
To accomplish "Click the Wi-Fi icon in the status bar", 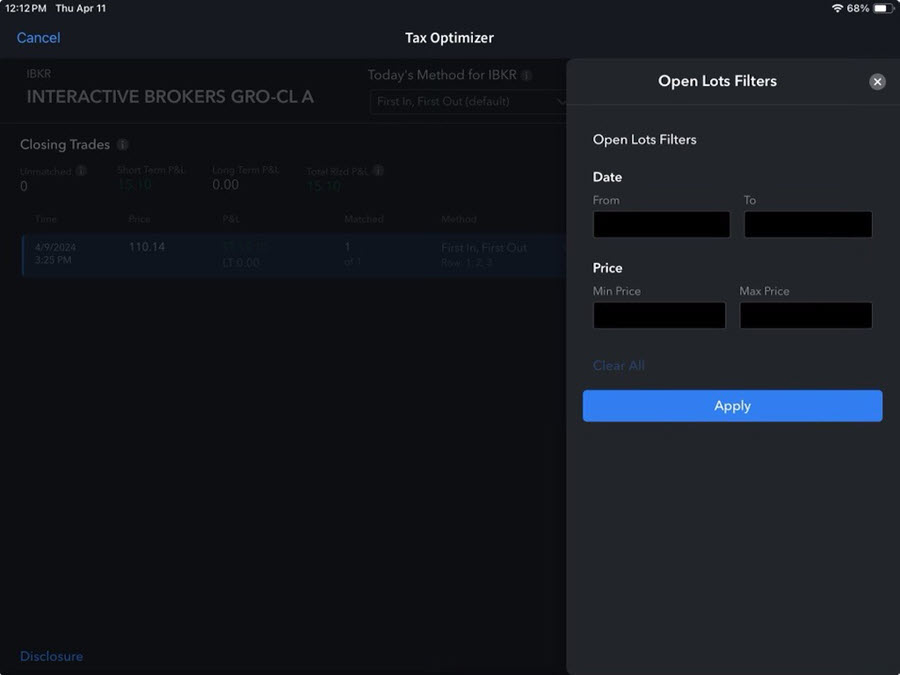I will (838, 8).
